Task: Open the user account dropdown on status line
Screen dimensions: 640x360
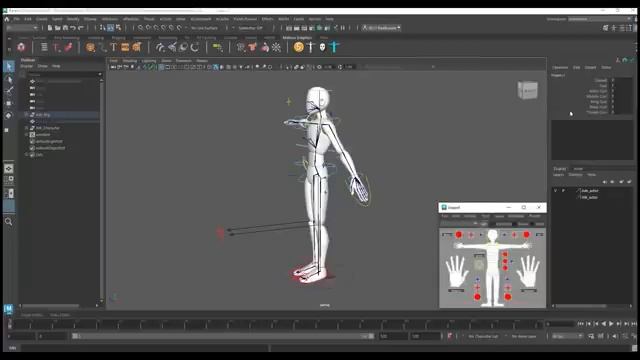Action: click(382, 28)
